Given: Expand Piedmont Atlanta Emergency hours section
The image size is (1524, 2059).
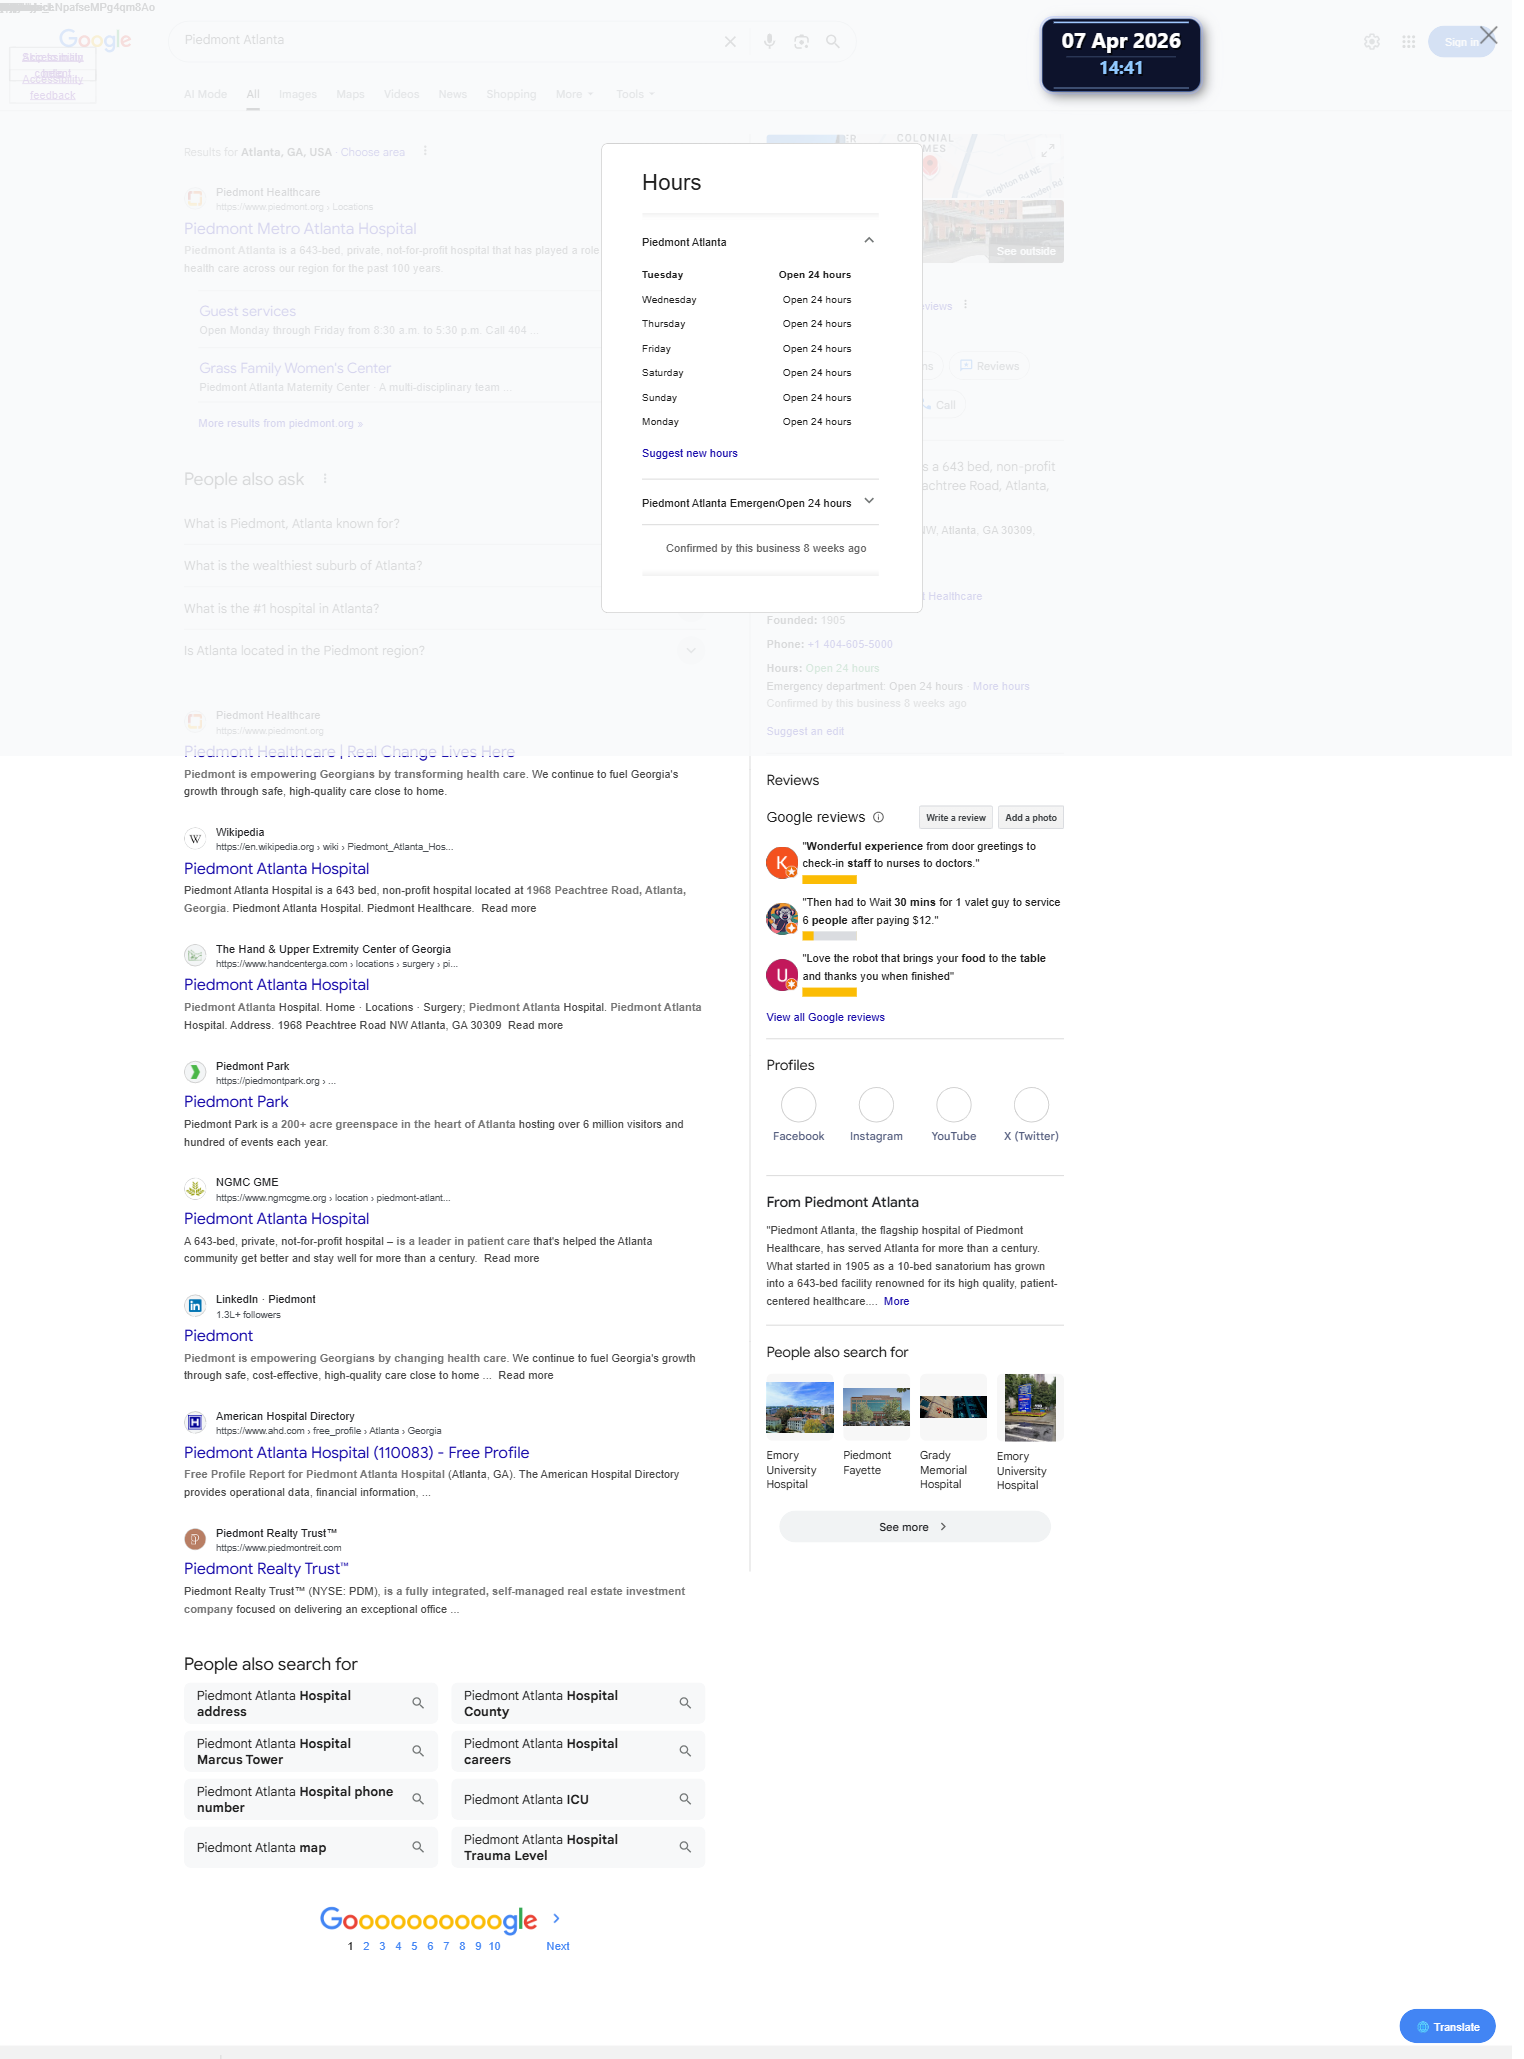Looking at the screenshot, I should (x=869, y=501).
